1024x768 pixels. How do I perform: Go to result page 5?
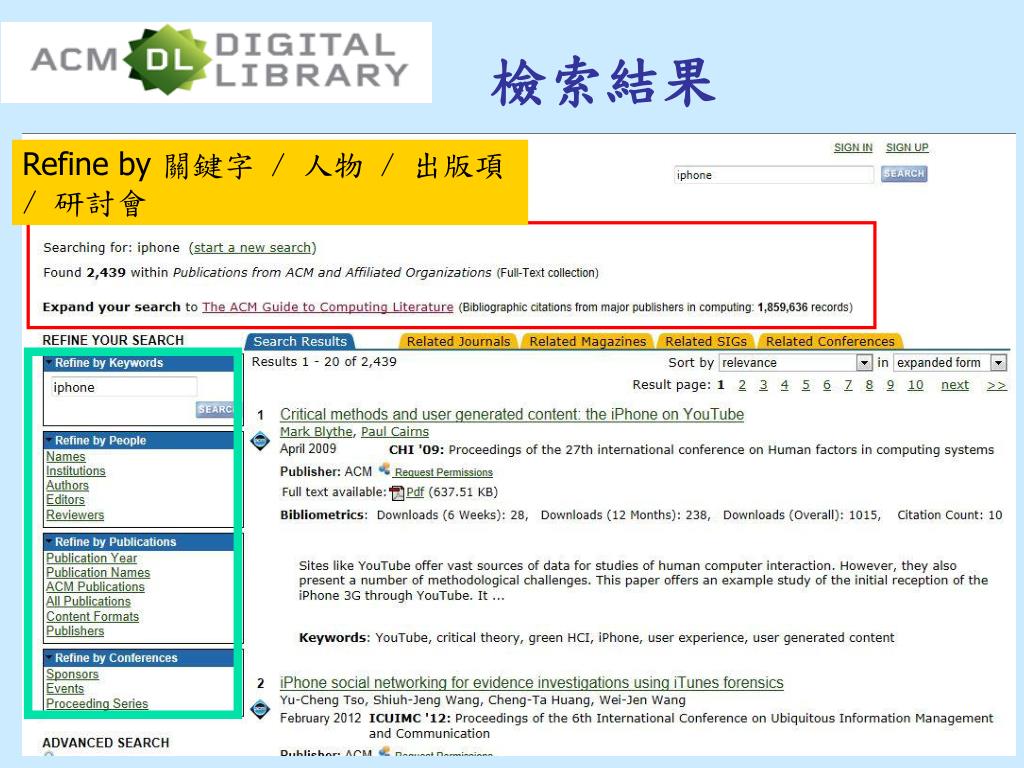point(806,385)
